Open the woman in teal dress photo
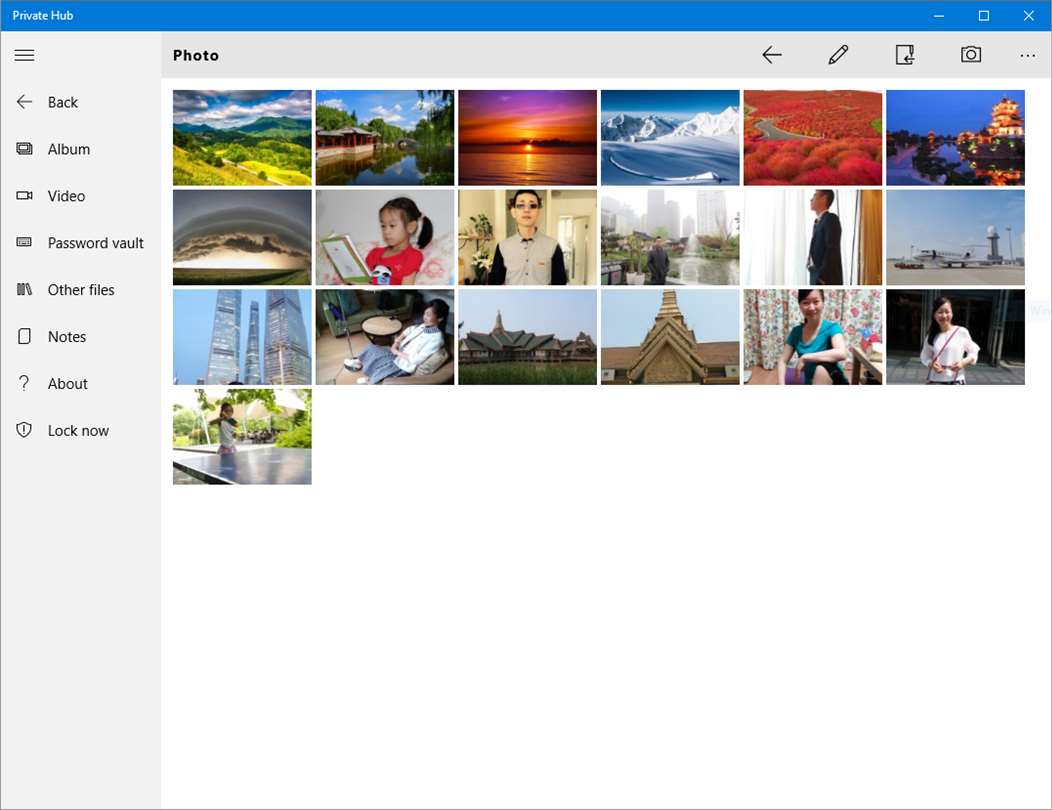1052x810 pixels. [x=812, y=337]
